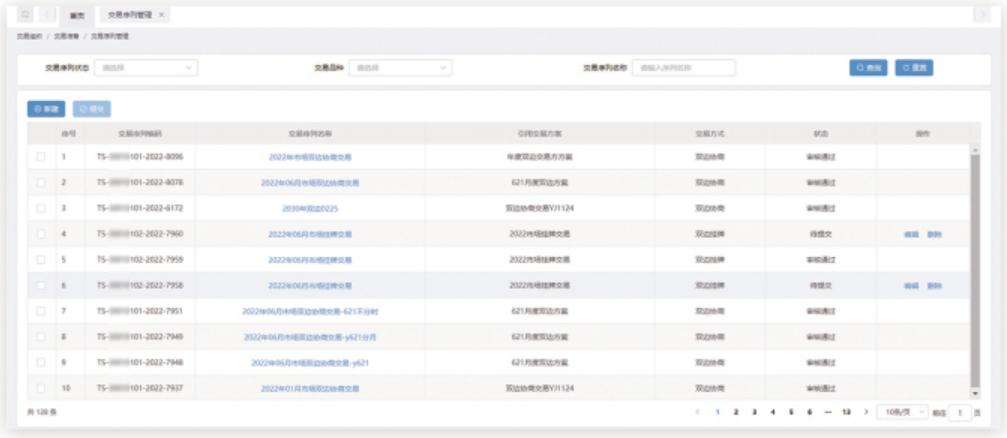Image resolution: width=1007 pixels, height=438 pixels.
Task: Click the left arrow to scroll tabs back
Action: (47, 15)
